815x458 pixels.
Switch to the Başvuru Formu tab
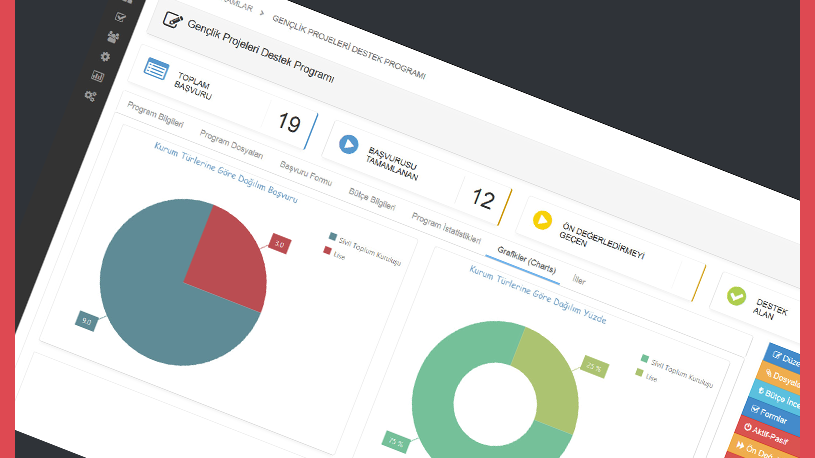point(306,174)
